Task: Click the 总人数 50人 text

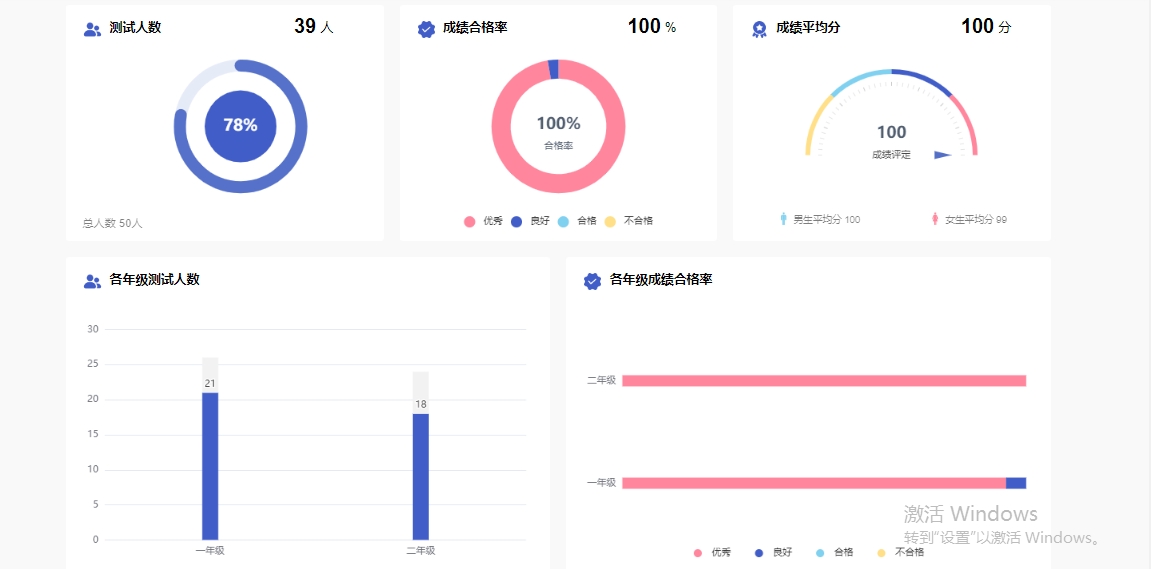Action: 113,224
